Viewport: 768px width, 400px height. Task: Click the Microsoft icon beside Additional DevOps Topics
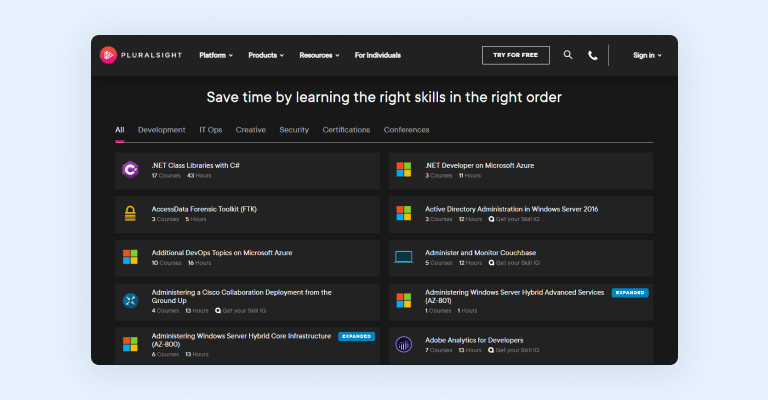click(x=130, y=257)
